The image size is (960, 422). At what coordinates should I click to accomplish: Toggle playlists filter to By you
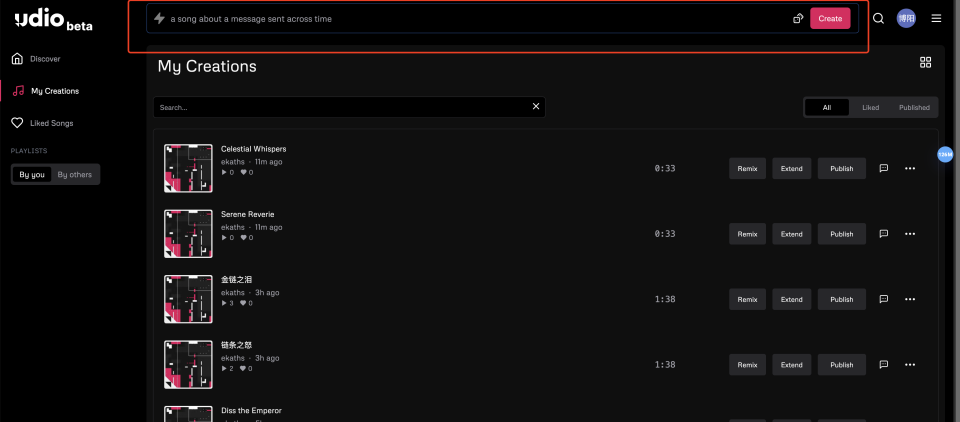[x=32, y=175]
